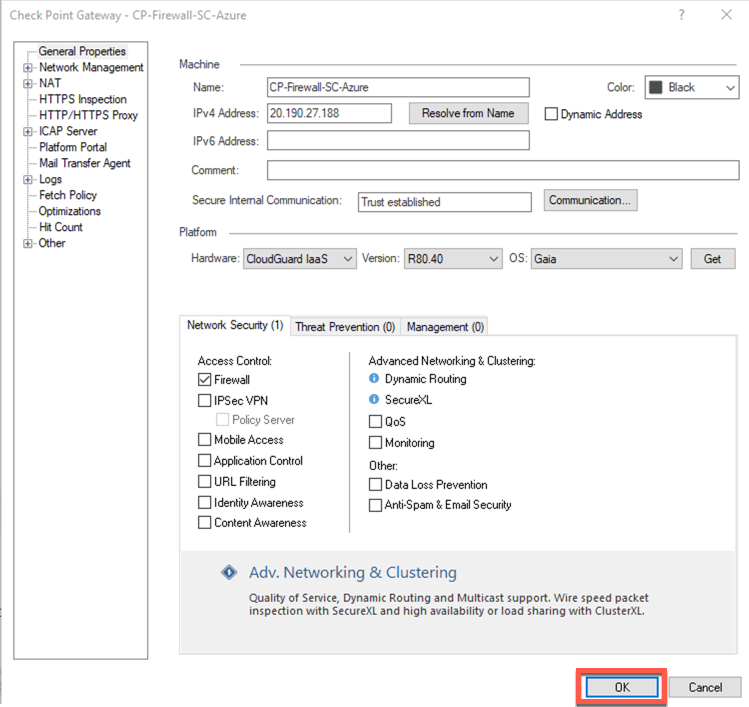Viewport: 749px width, 707px height.
Task: Select Logs tree label
Action: (50, 179)
